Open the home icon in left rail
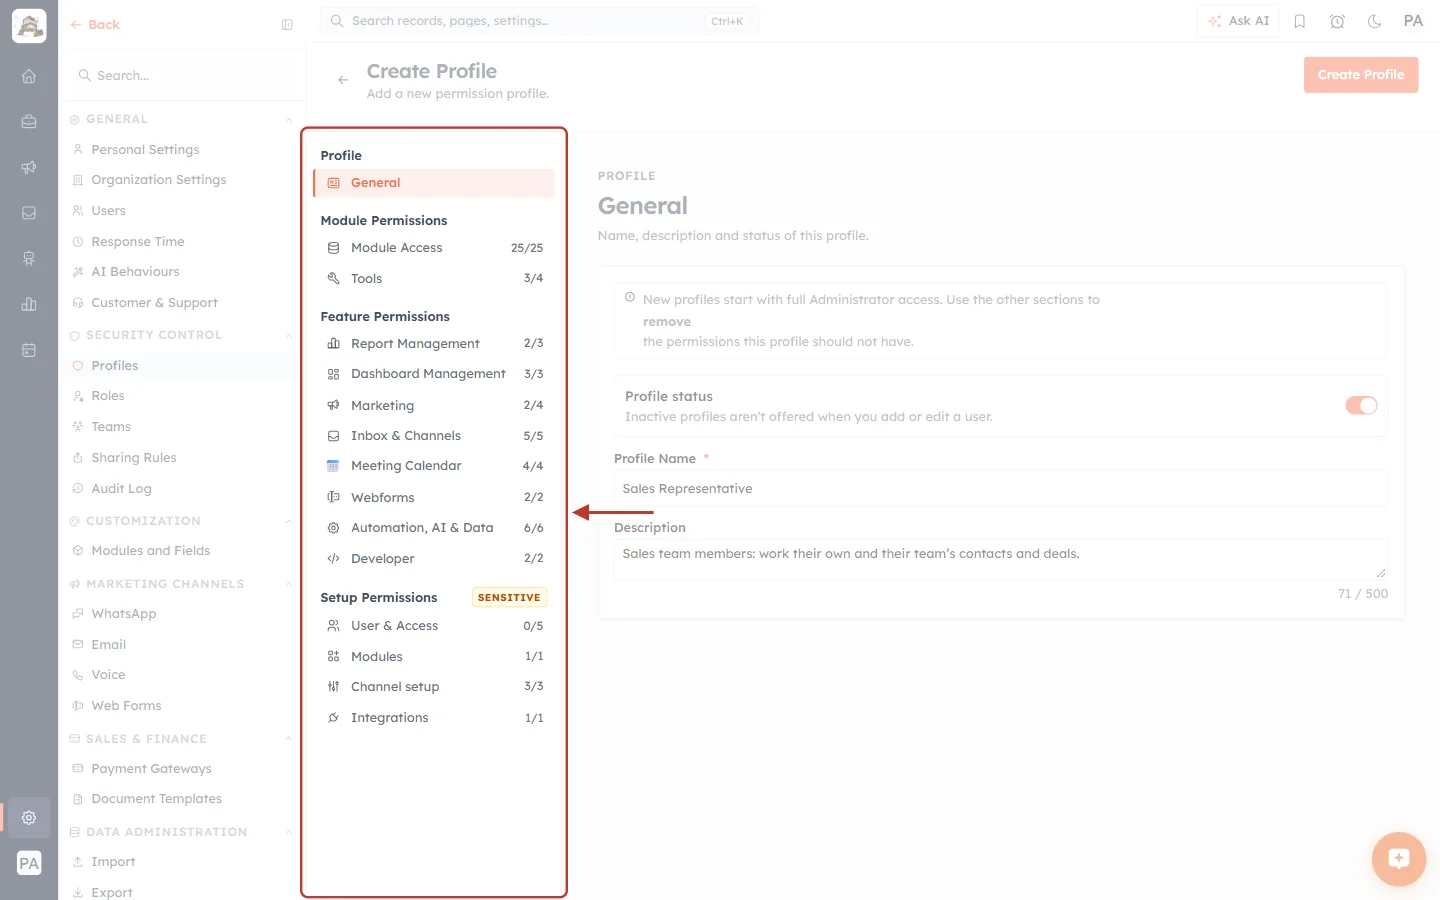This screenshot has width=1440, height=900. (x=29, y=76)
